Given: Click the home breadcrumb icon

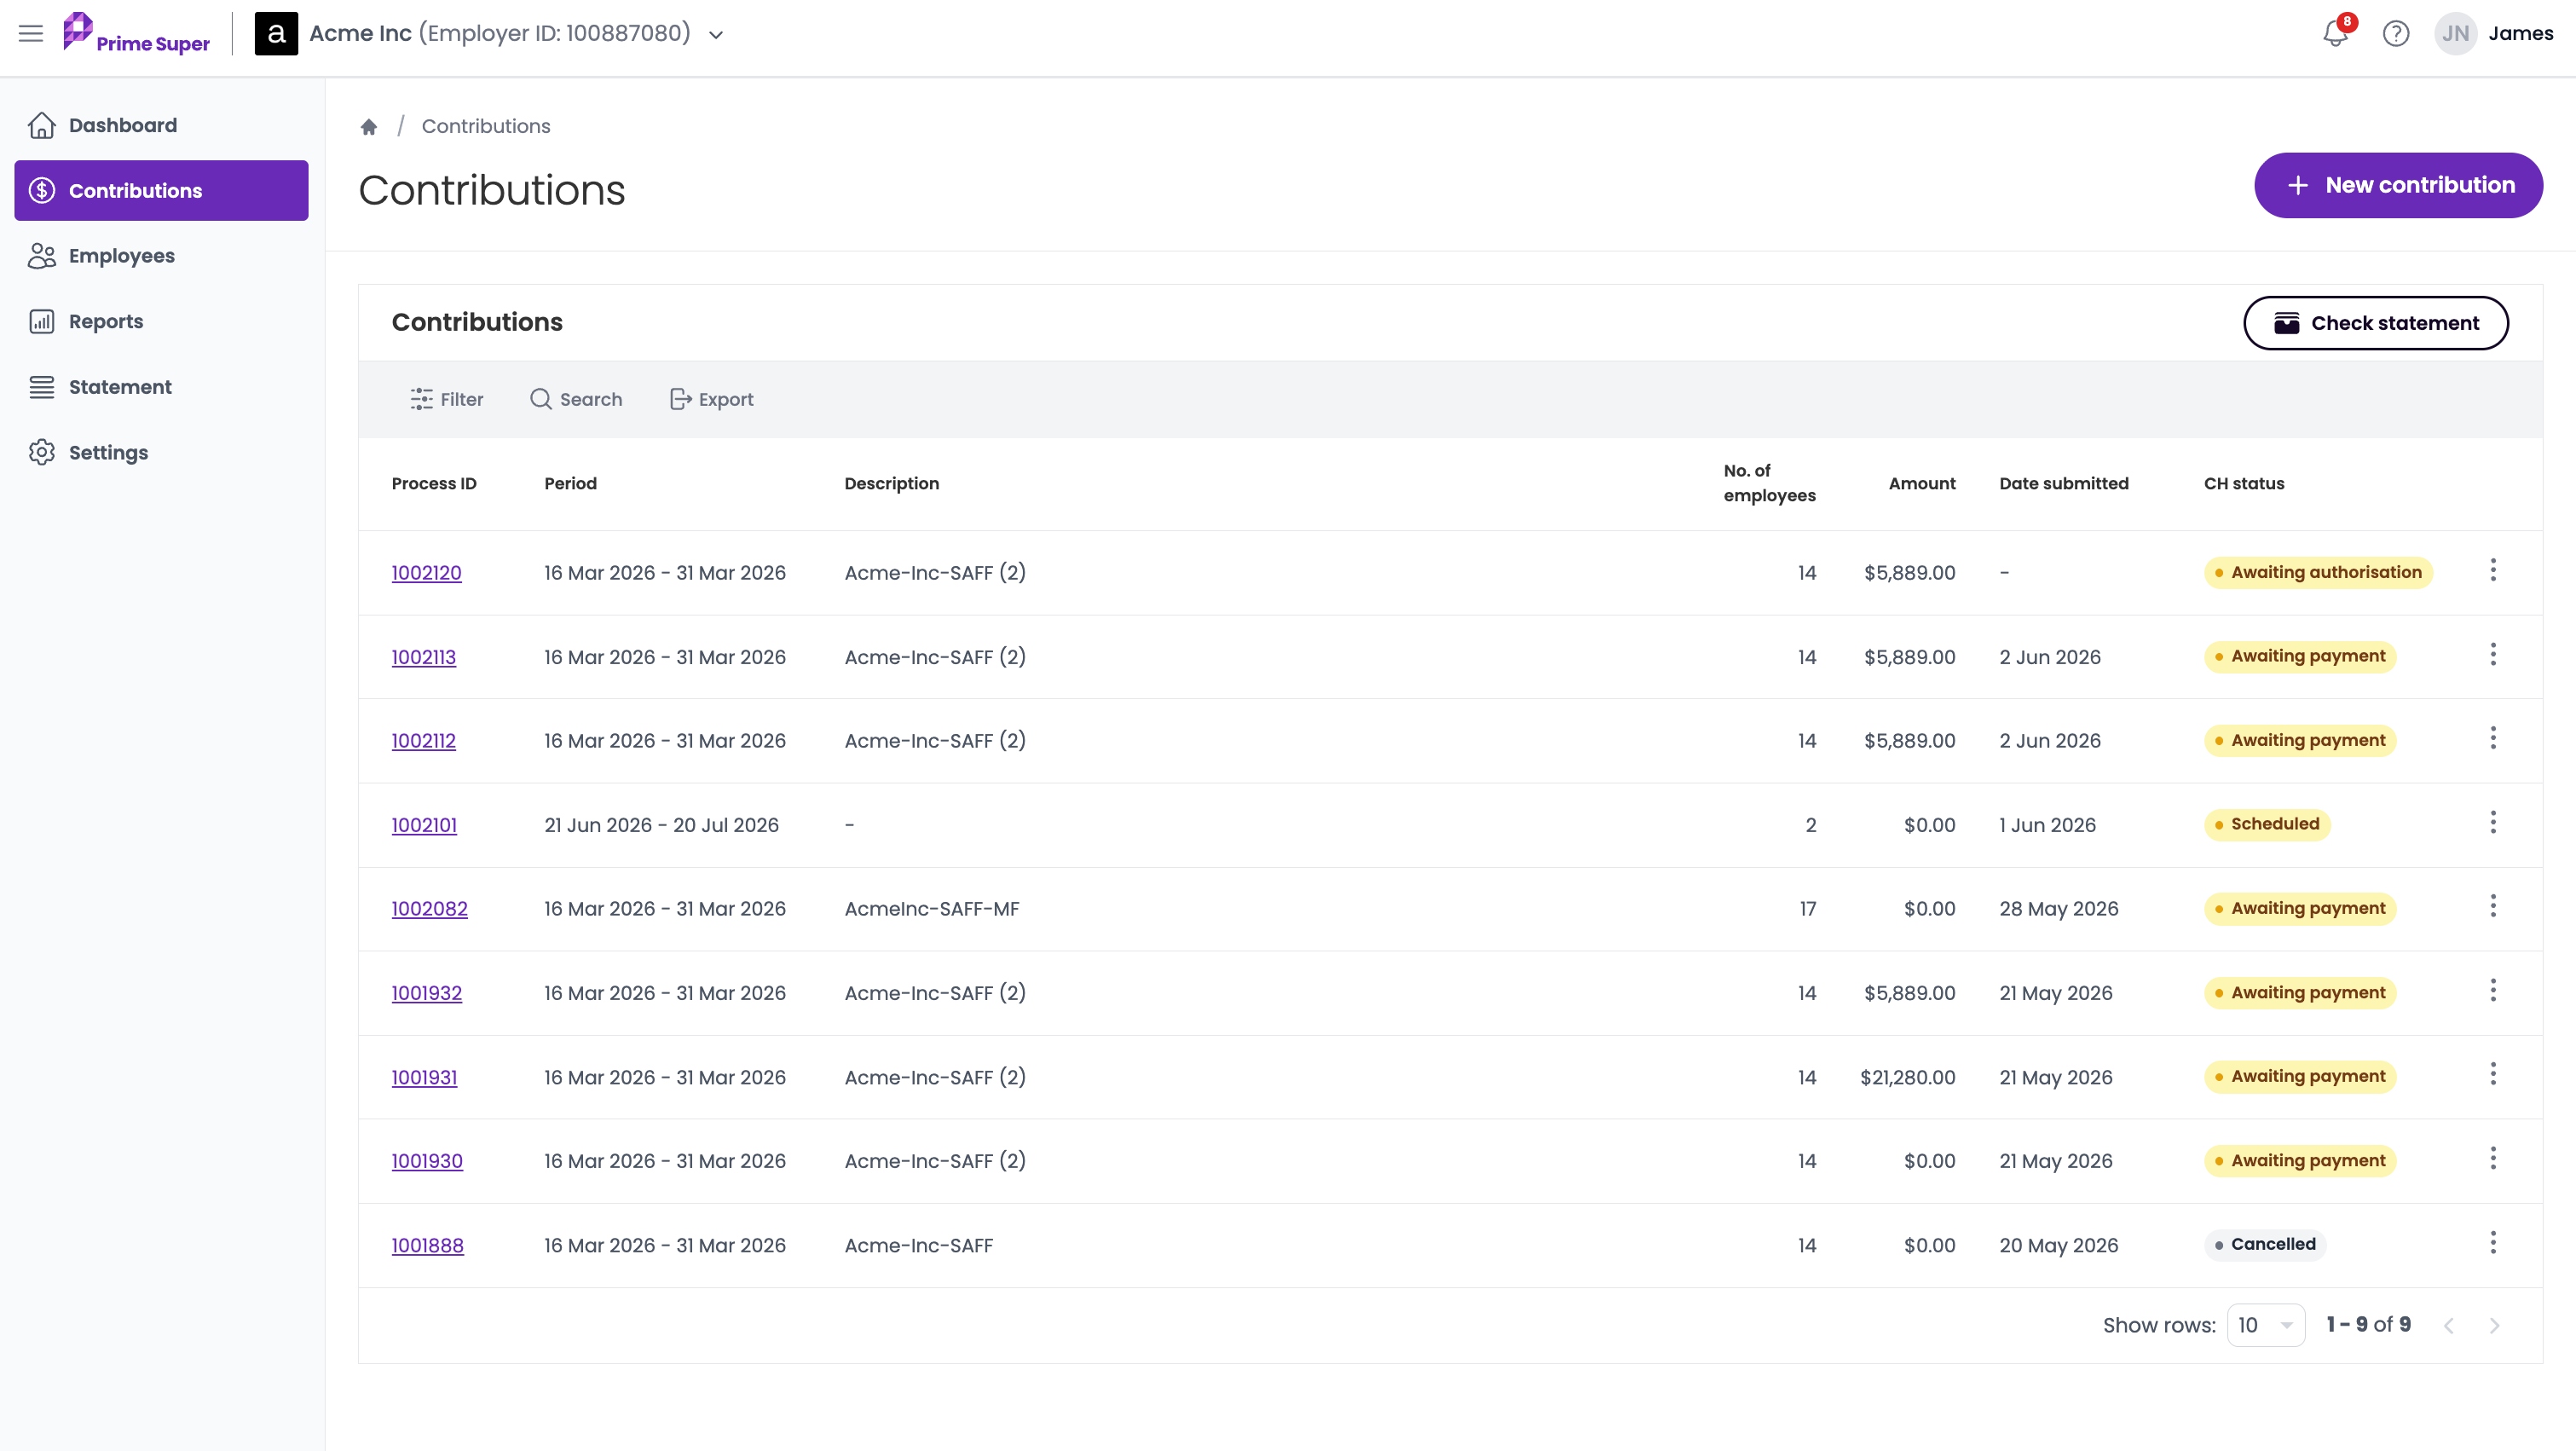Looking at the screenshot, I should point(369,126).
